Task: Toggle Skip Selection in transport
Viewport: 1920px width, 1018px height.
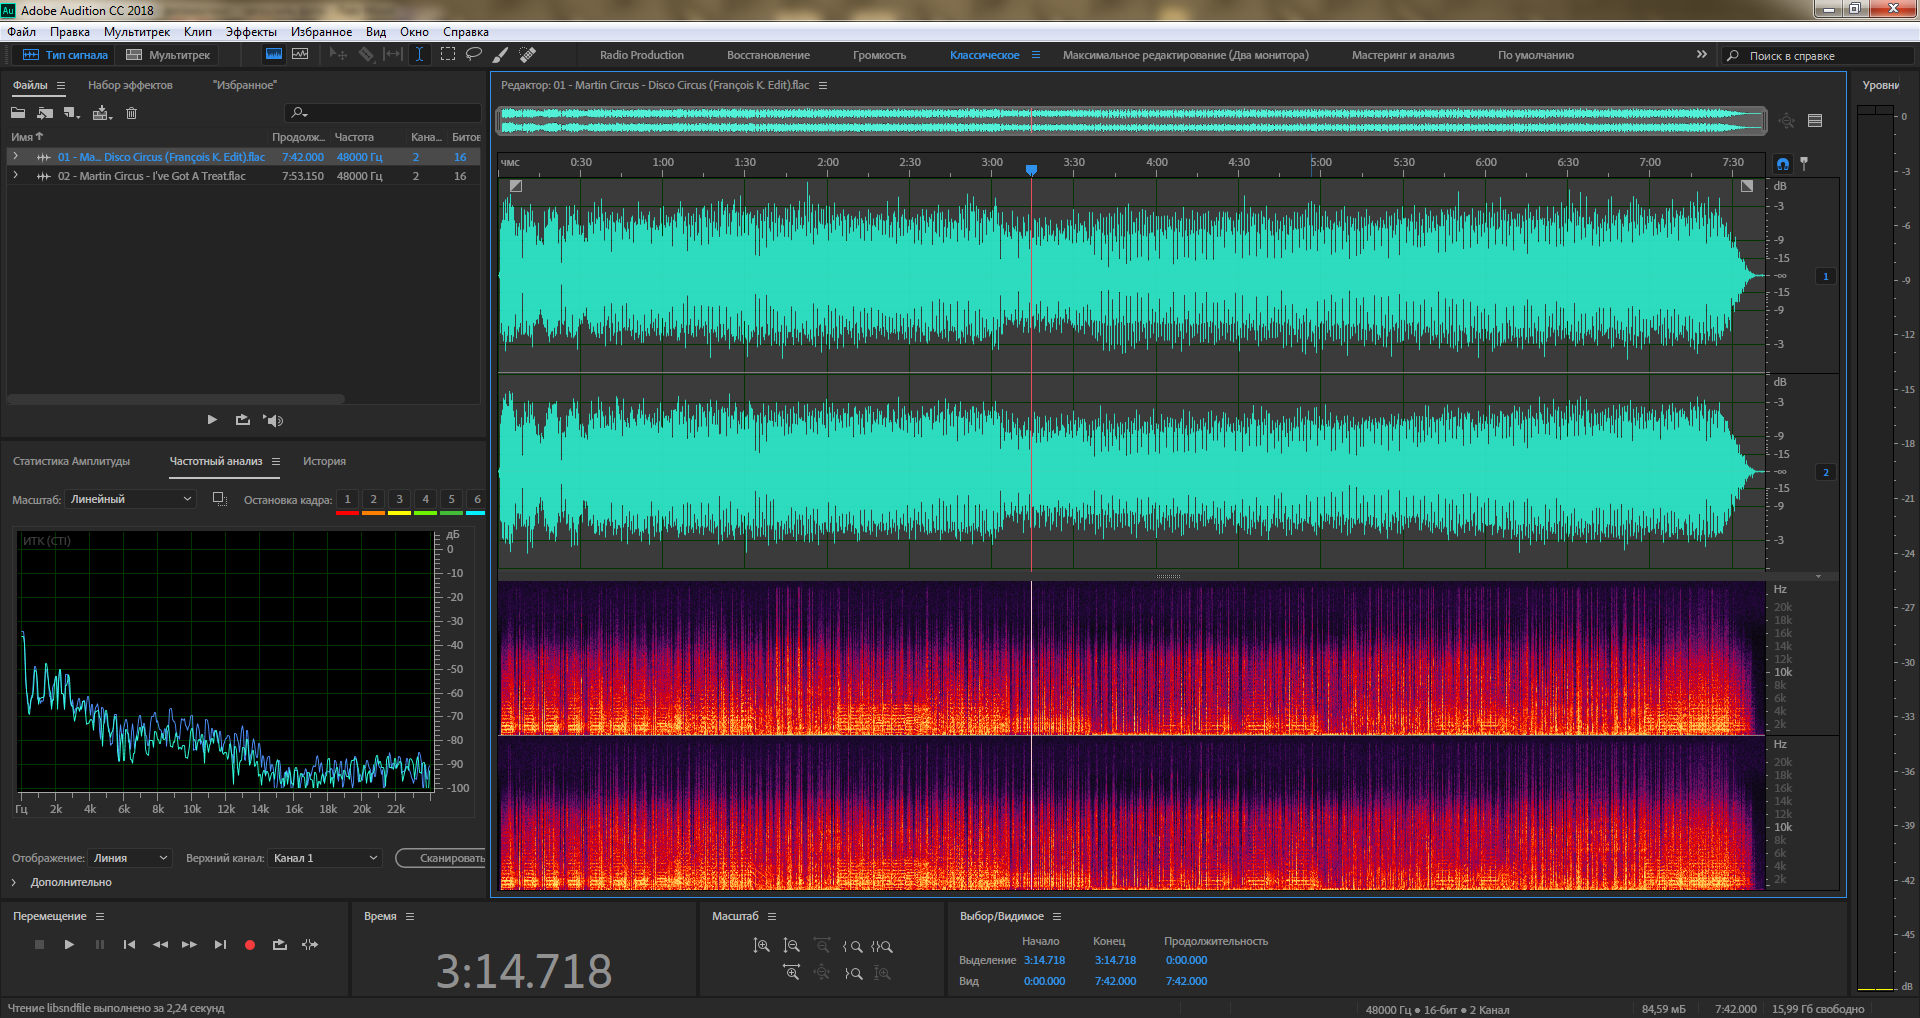Action: 310,944
